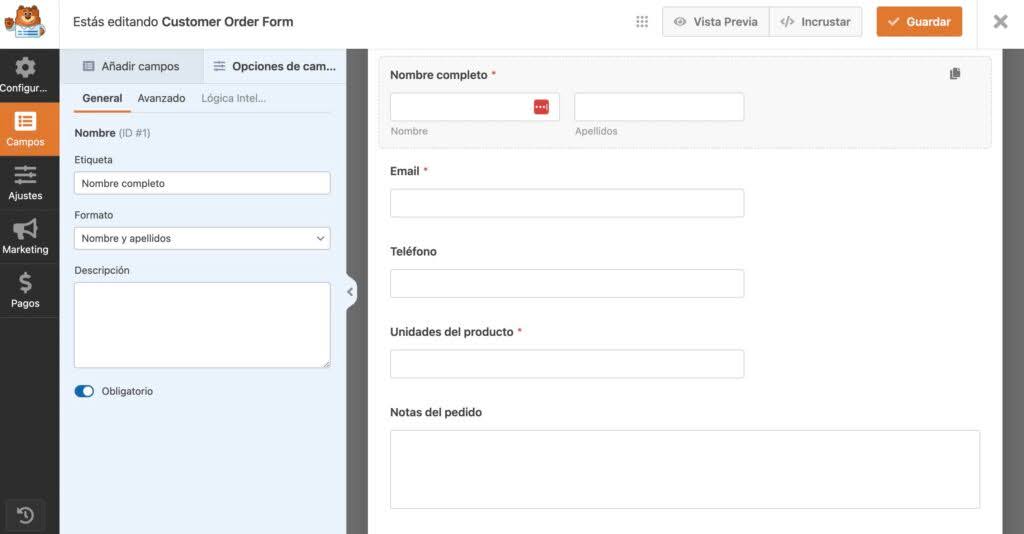
Task: Open the Configuración gear panel
Action: [25, 76]
